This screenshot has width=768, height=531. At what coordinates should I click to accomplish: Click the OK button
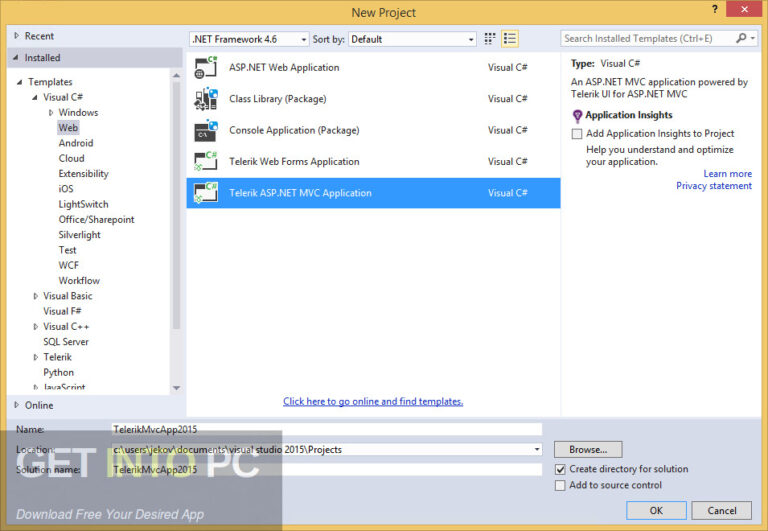click(x=656, y=510)
